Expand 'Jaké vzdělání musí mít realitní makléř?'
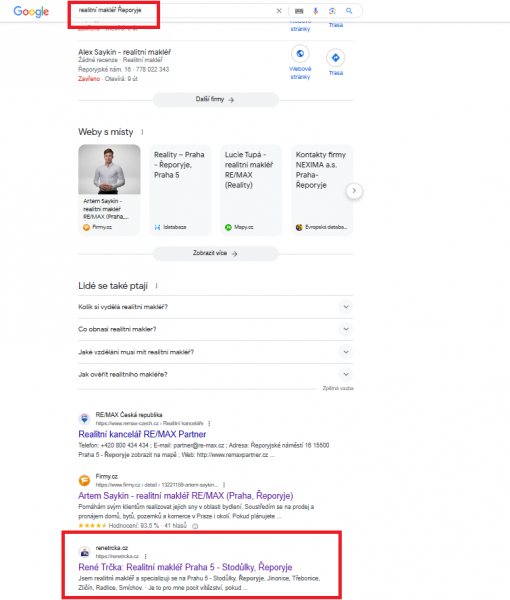510x600 pixels. [x=216, y=352]
